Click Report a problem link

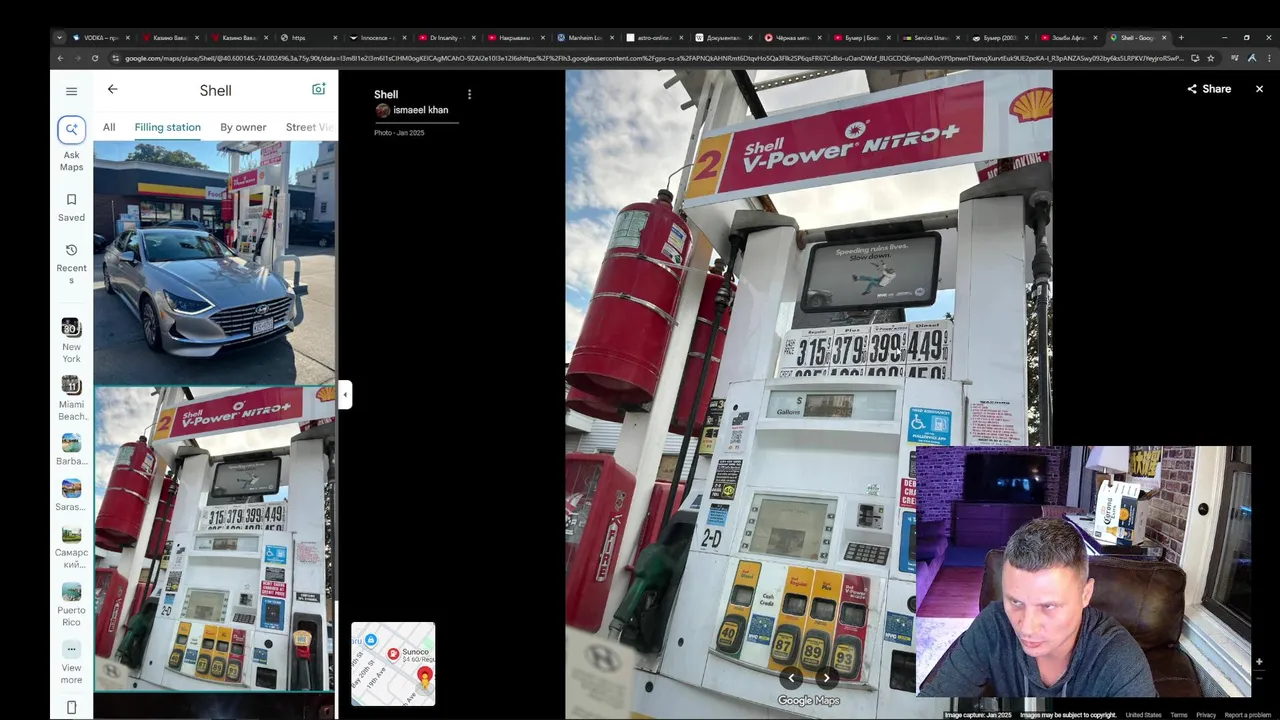pos(1247,715)
